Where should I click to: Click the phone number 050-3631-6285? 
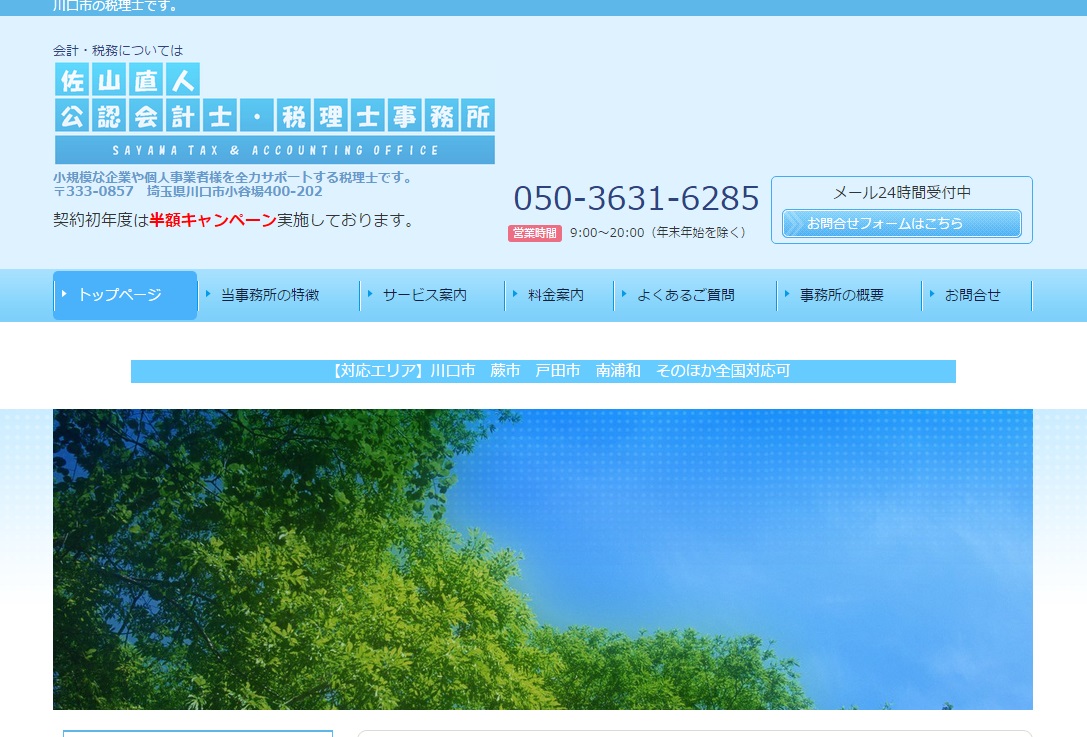pos(636,198)
